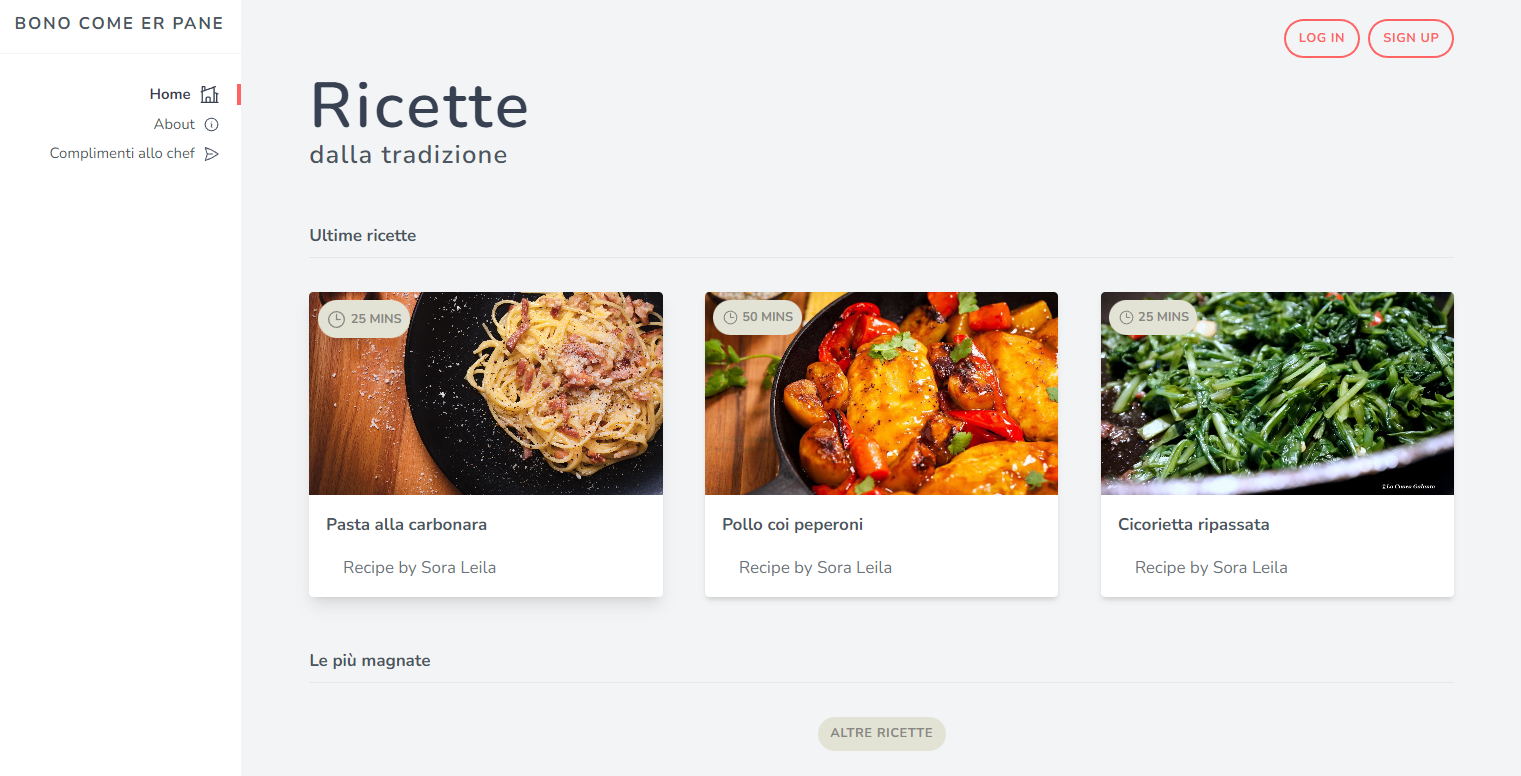
Task: Open the Cicorietta ripassata recipe
Action: pos(1194,524)
